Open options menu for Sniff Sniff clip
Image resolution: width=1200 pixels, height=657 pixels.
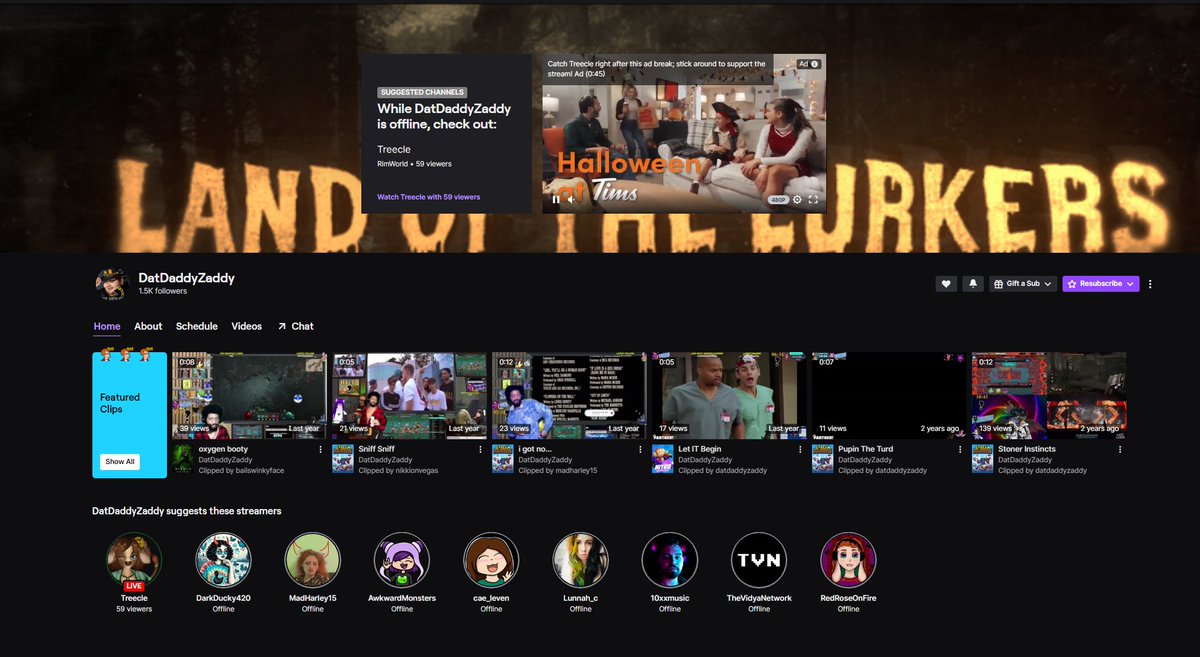coord(481,450)
